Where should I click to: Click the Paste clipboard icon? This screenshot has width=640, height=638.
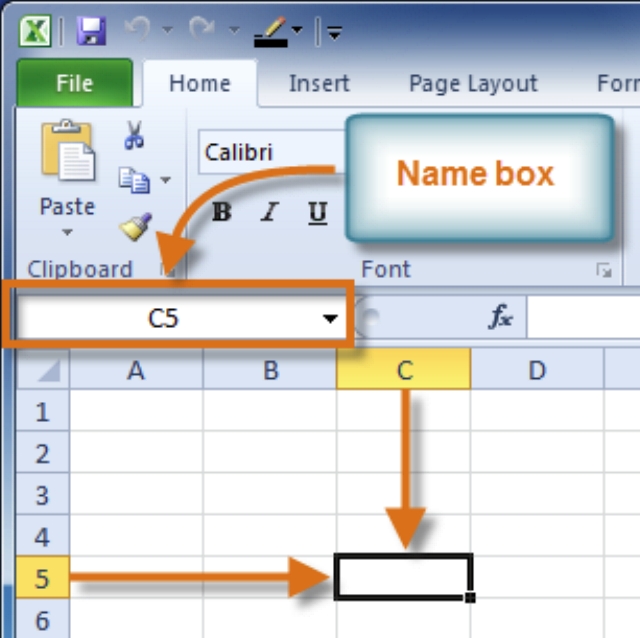coord(68,150)
